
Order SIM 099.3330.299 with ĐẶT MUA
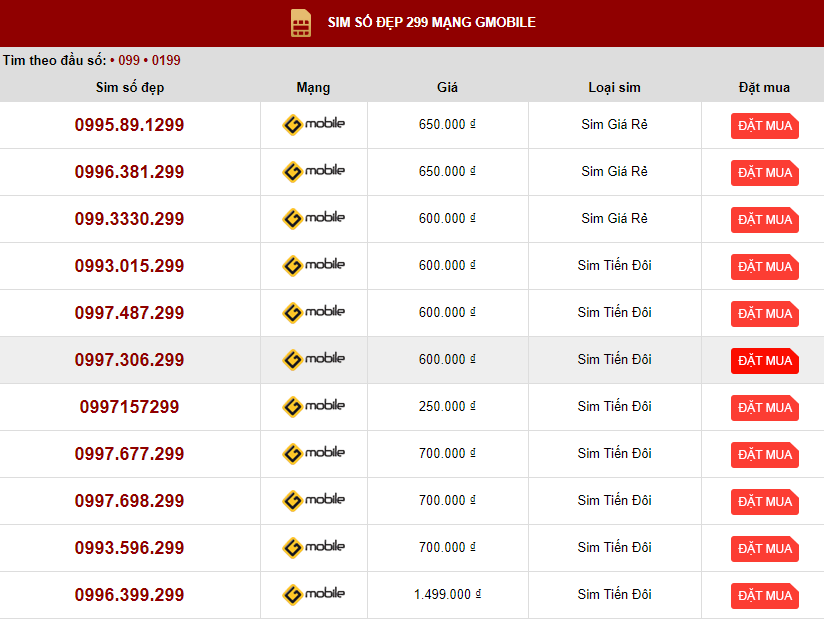pyautogui.click(x=765, y=220)
